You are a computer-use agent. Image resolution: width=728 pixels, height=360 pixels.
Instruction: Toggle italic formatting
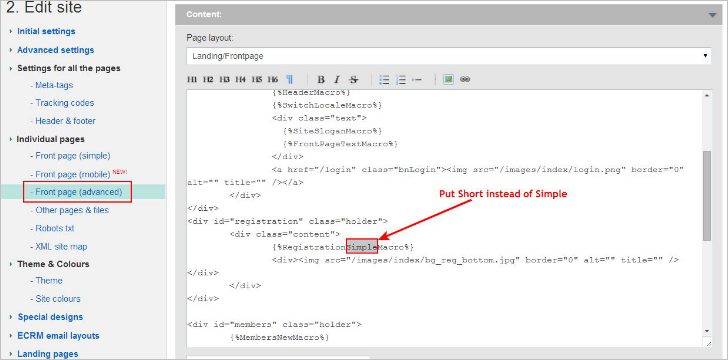pos(337,79)
